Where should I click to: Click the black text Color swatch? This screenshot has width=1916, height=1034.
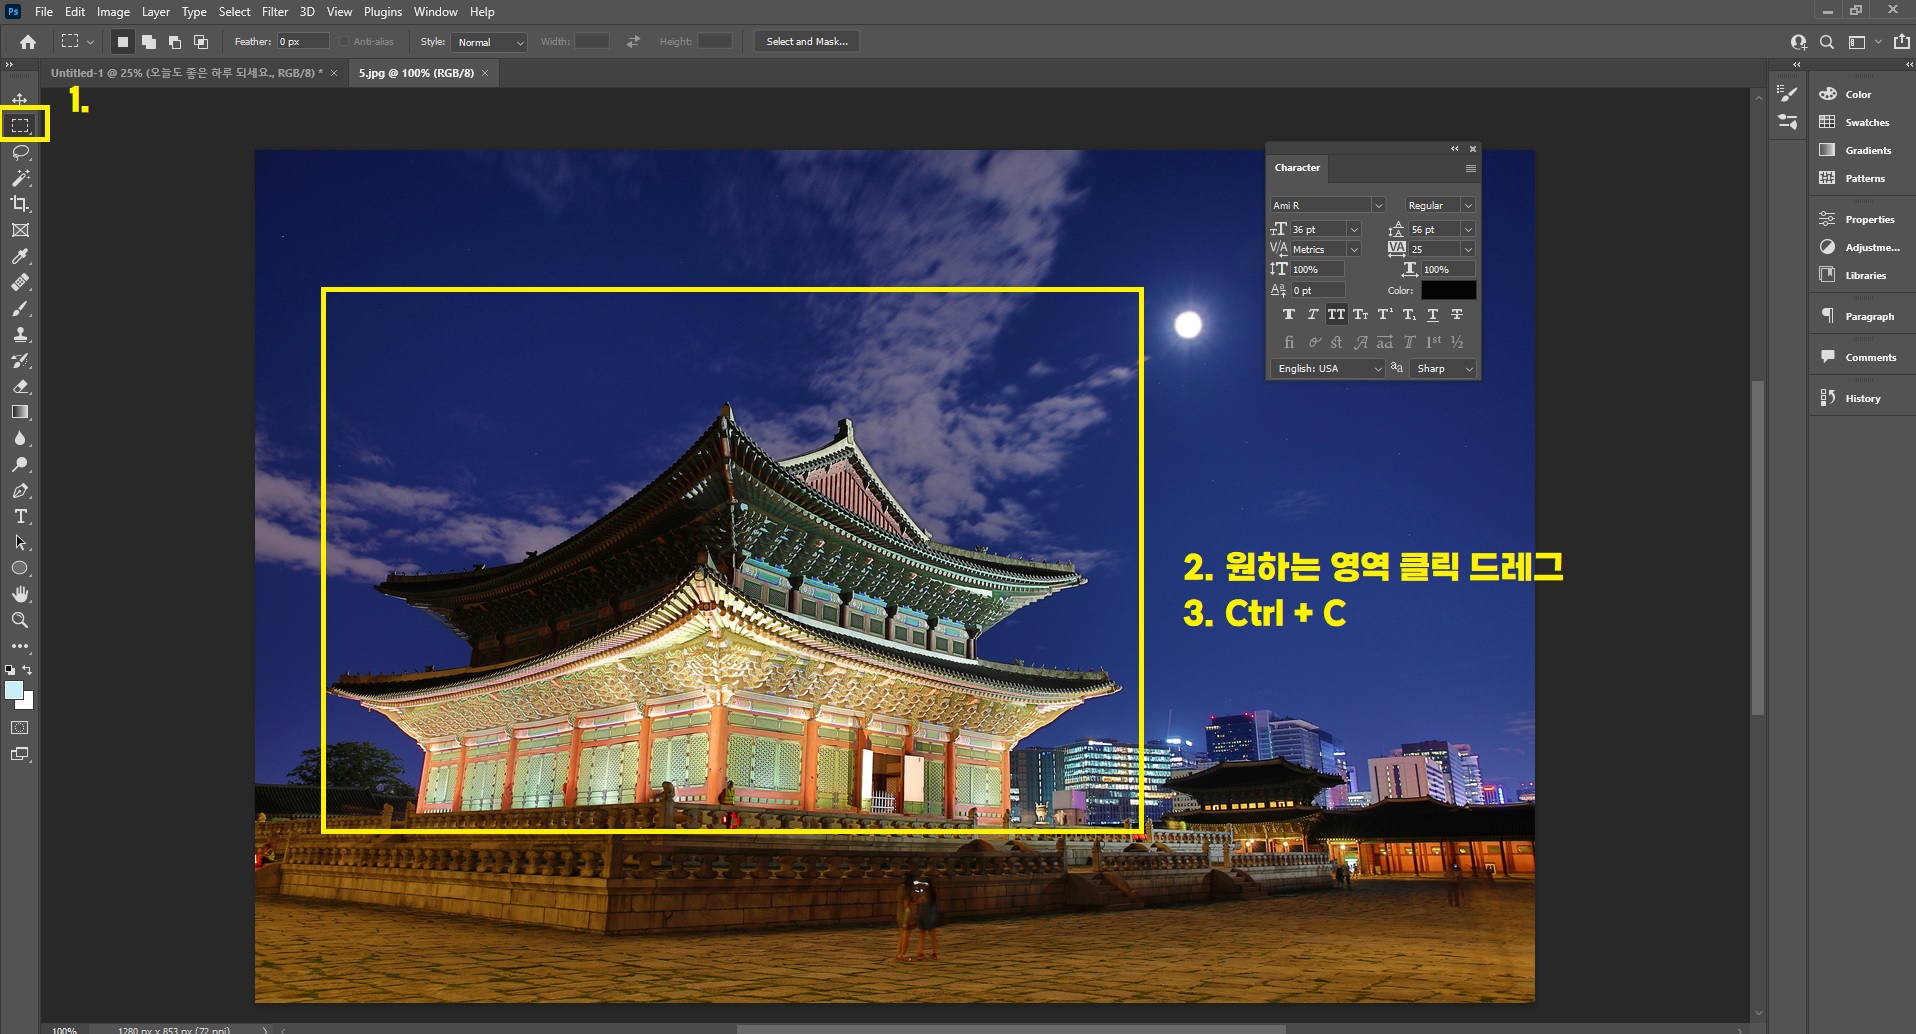(1448, 290)
